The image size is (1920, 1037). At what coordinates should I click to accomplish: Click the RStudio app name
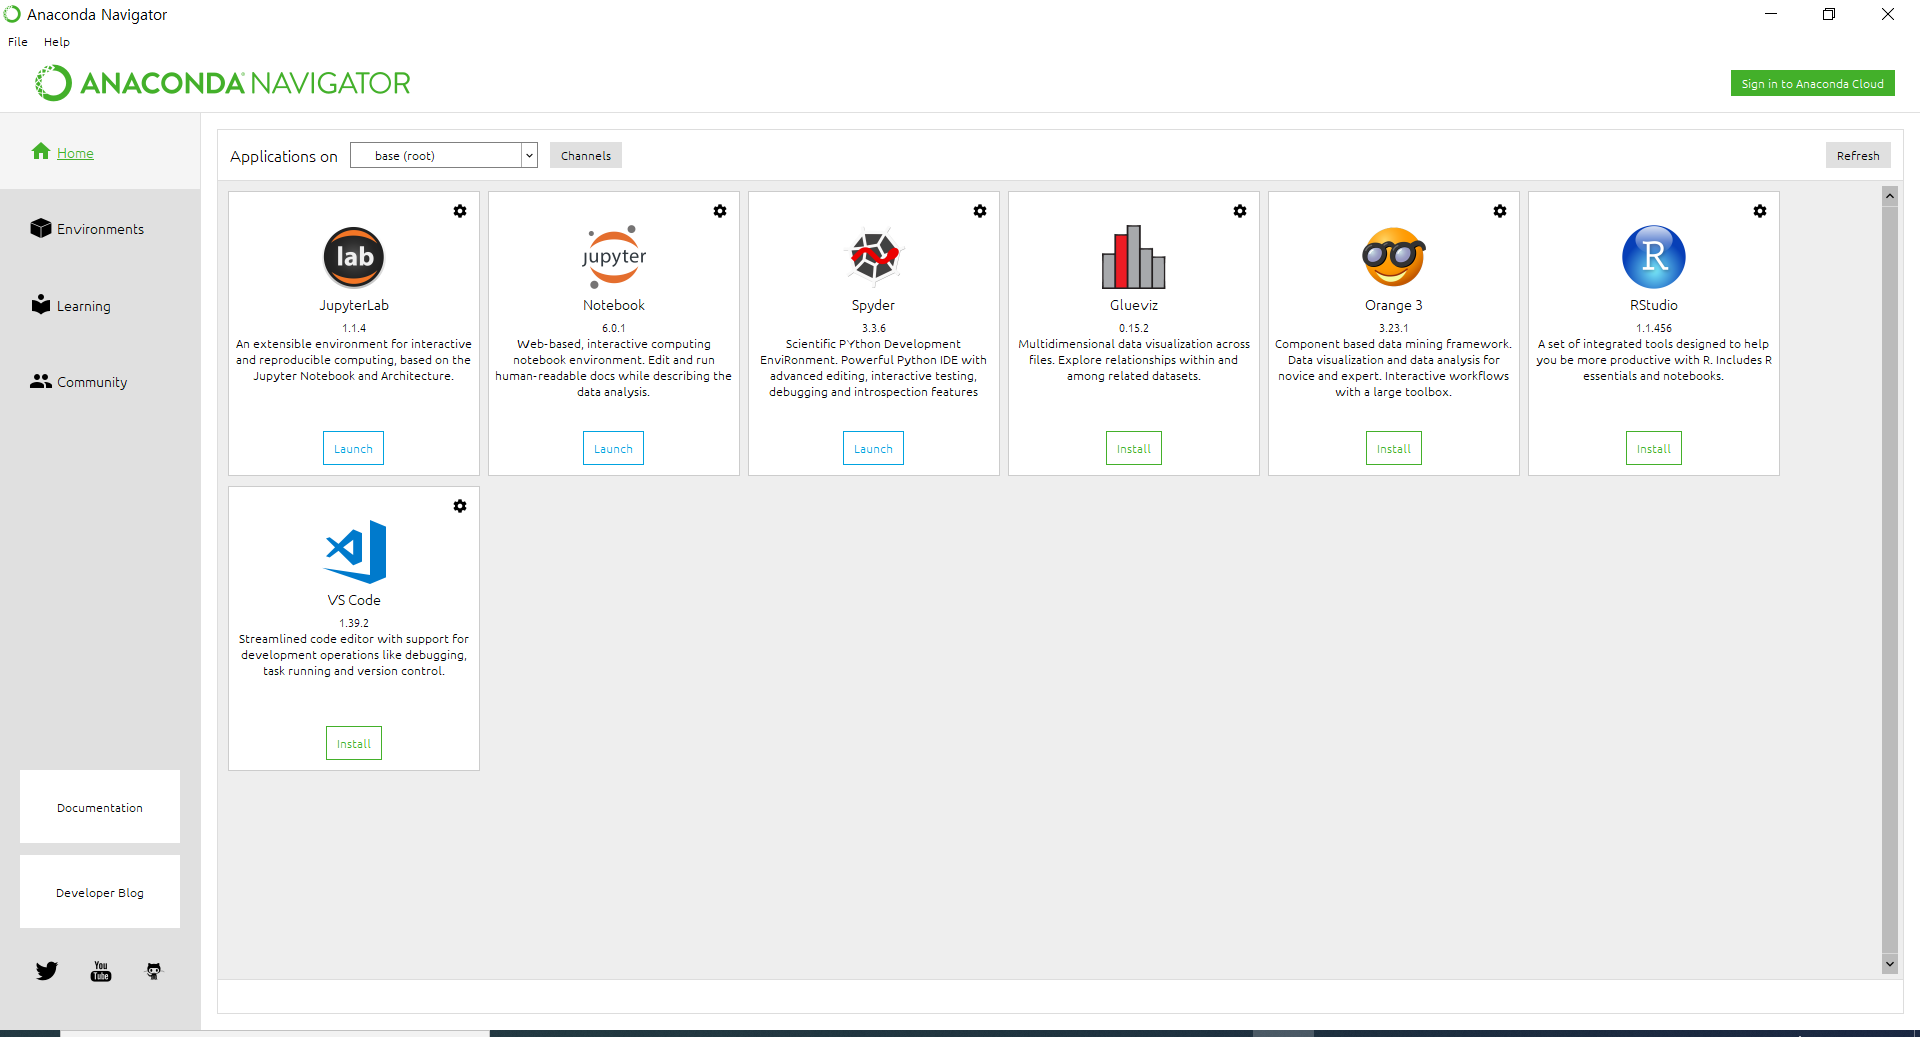tap(1654, 305)
